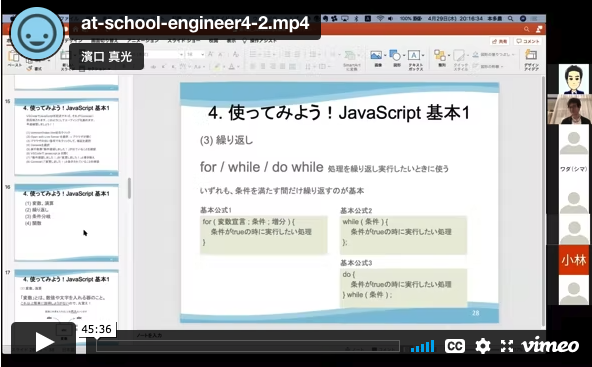The height and width of the screenshot is (367, 592).
Task: Open the Design Ideas ribbon icon
Action: pyautogui.click(x=531, y=60)
